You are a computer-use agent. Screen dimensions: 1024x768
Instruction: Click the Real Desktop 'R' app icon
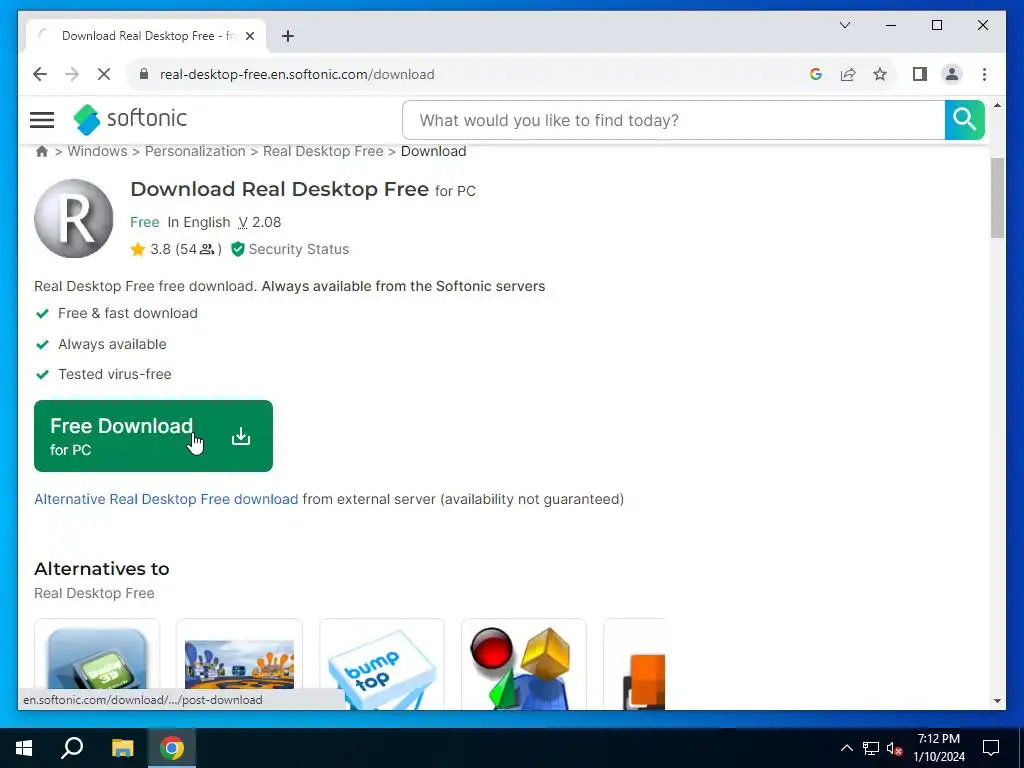[74, 219]
